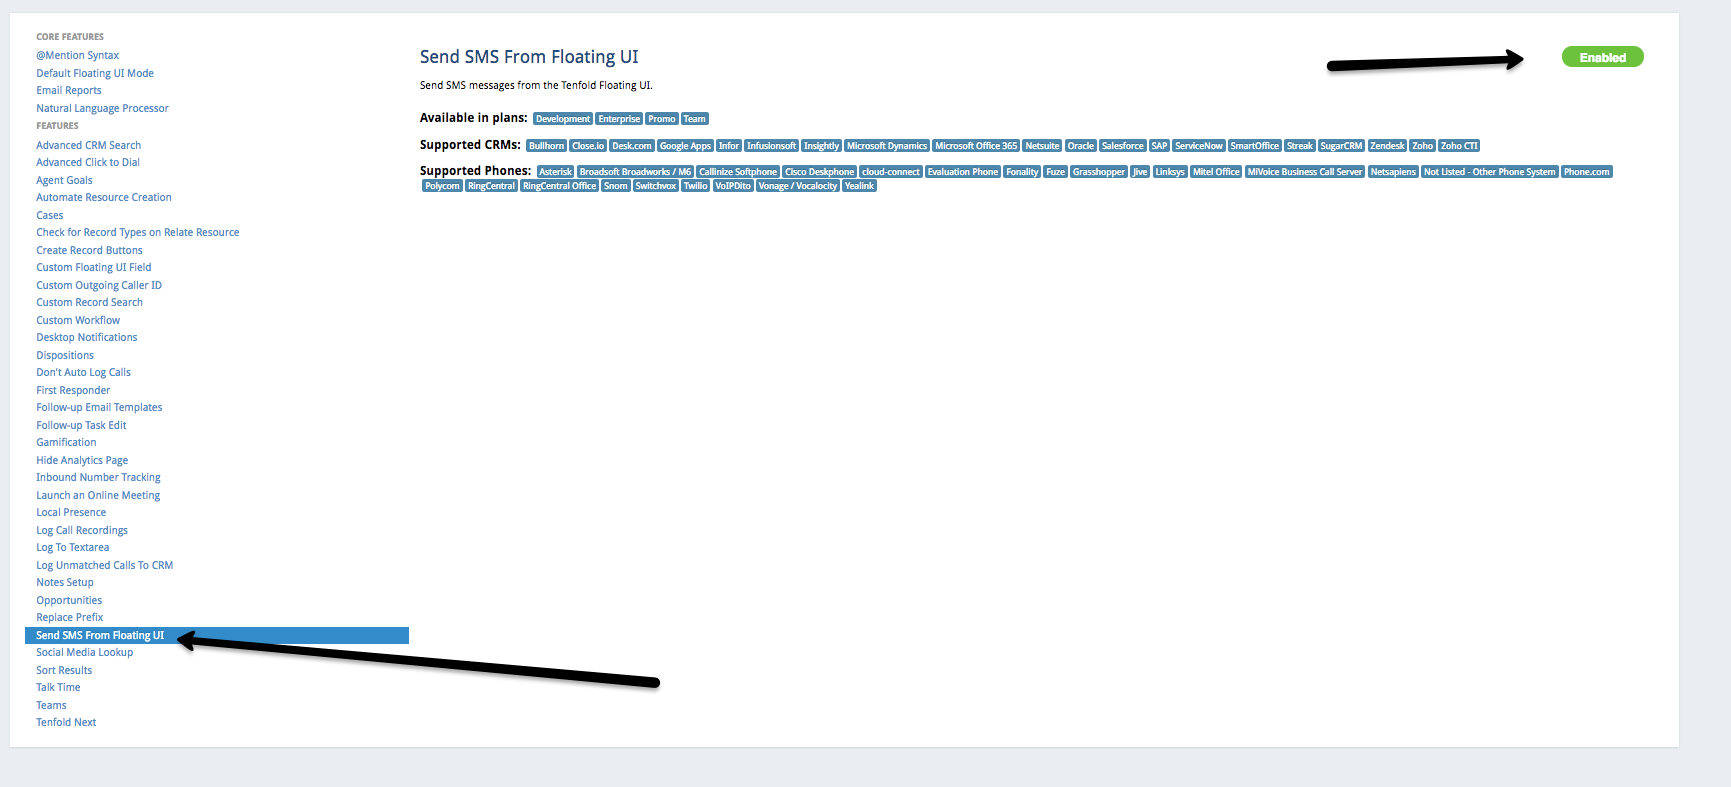Open Follow-up Task Edit

pyautogui.click(x=81, y=425)
